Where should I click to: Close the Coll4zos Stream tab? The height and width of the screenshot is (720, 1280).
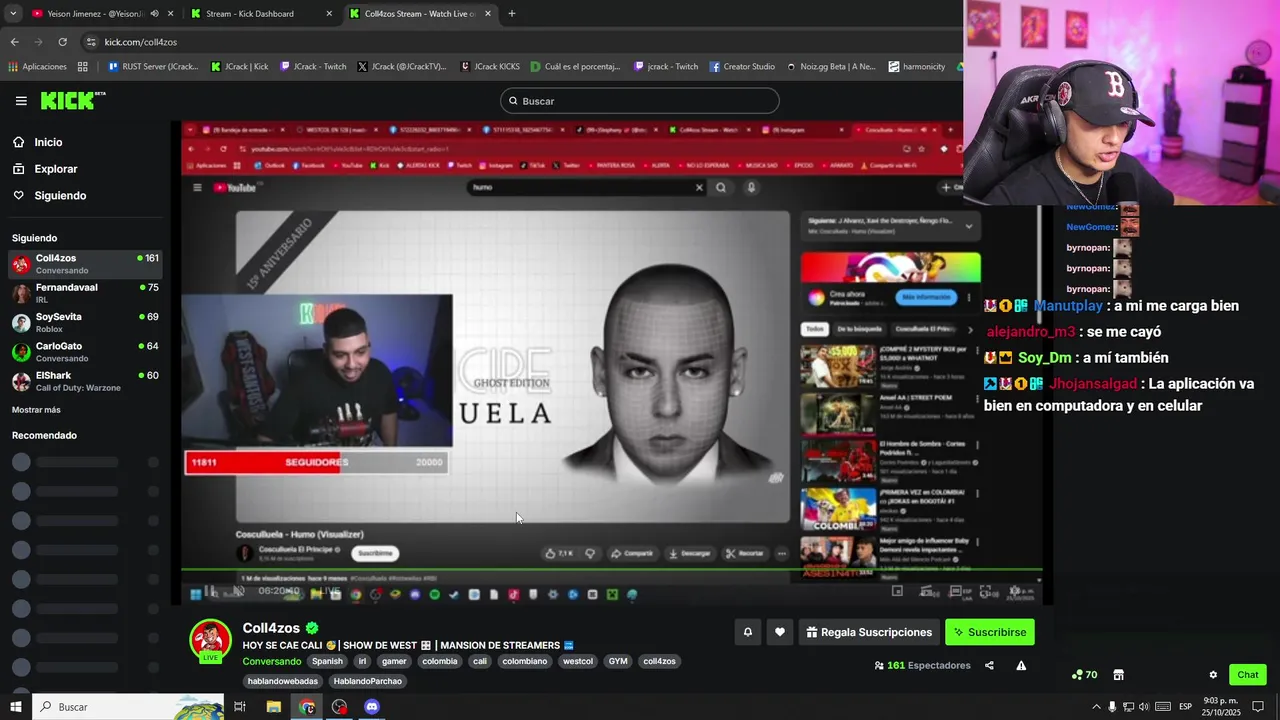(487, 14)
